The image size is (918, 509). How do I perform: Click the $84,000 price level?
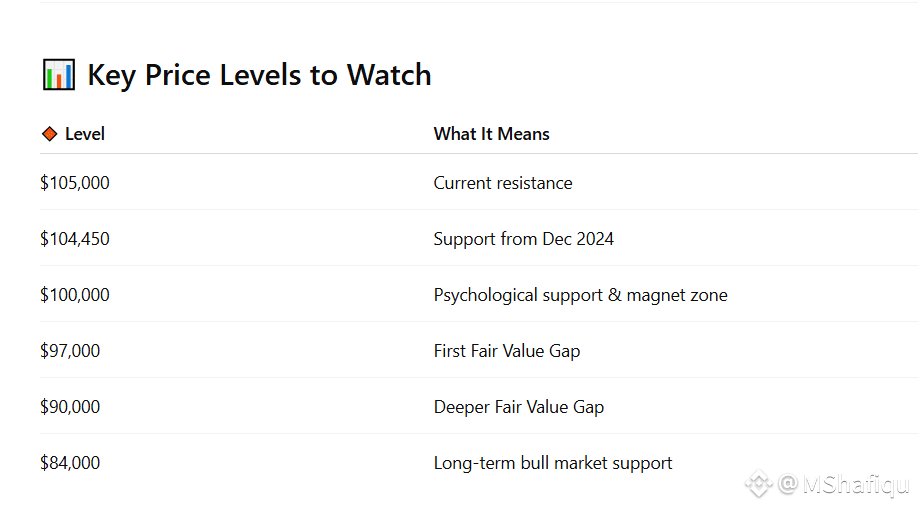[x=70, y=463]
